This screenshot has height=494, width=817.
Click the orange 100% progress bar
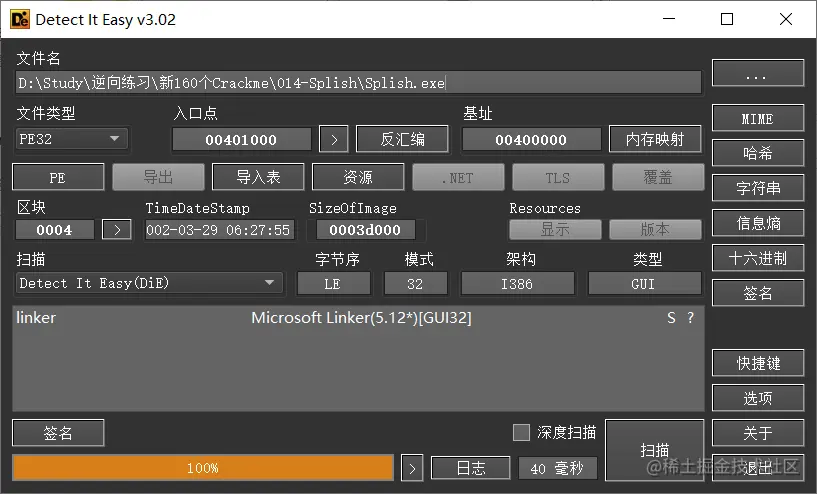tap(203, 468)
